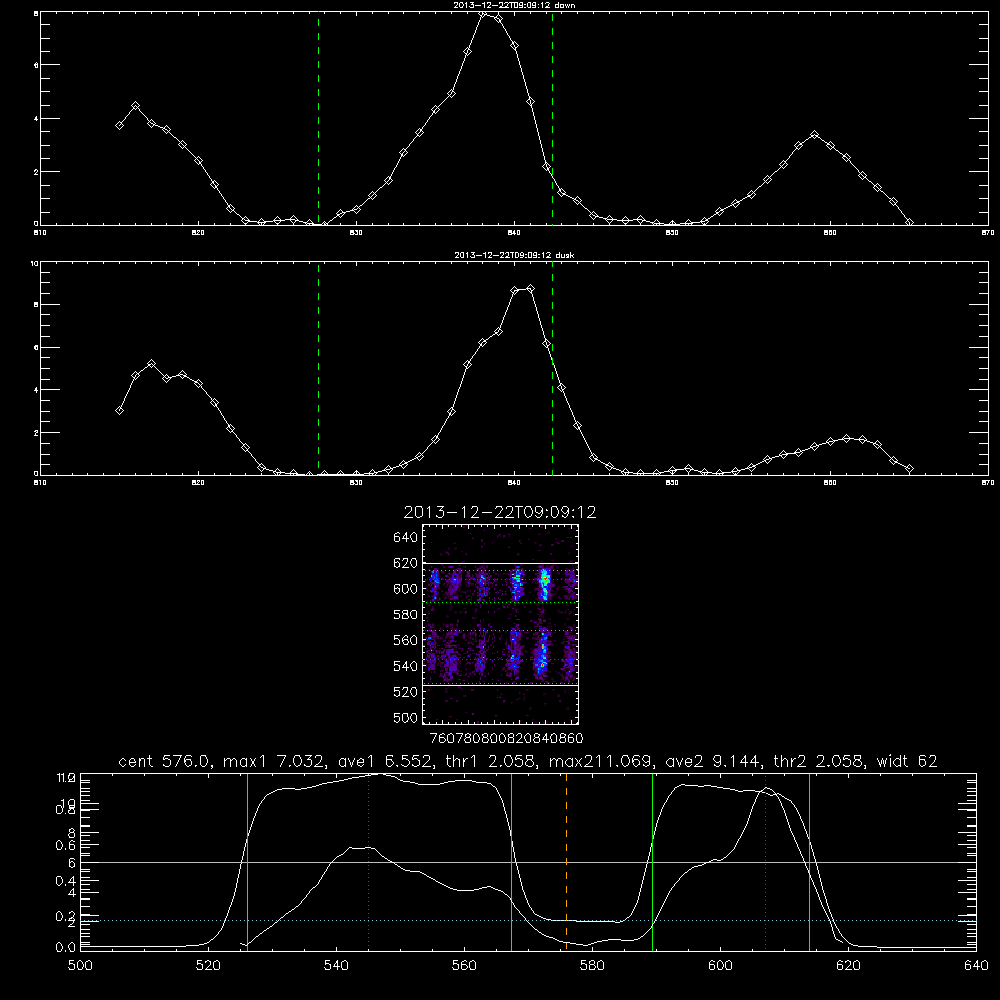Click the solid green line near 568 in bottom plot
The height and width of the screenshot is (1000, 1000).
[x=511, y=861]
